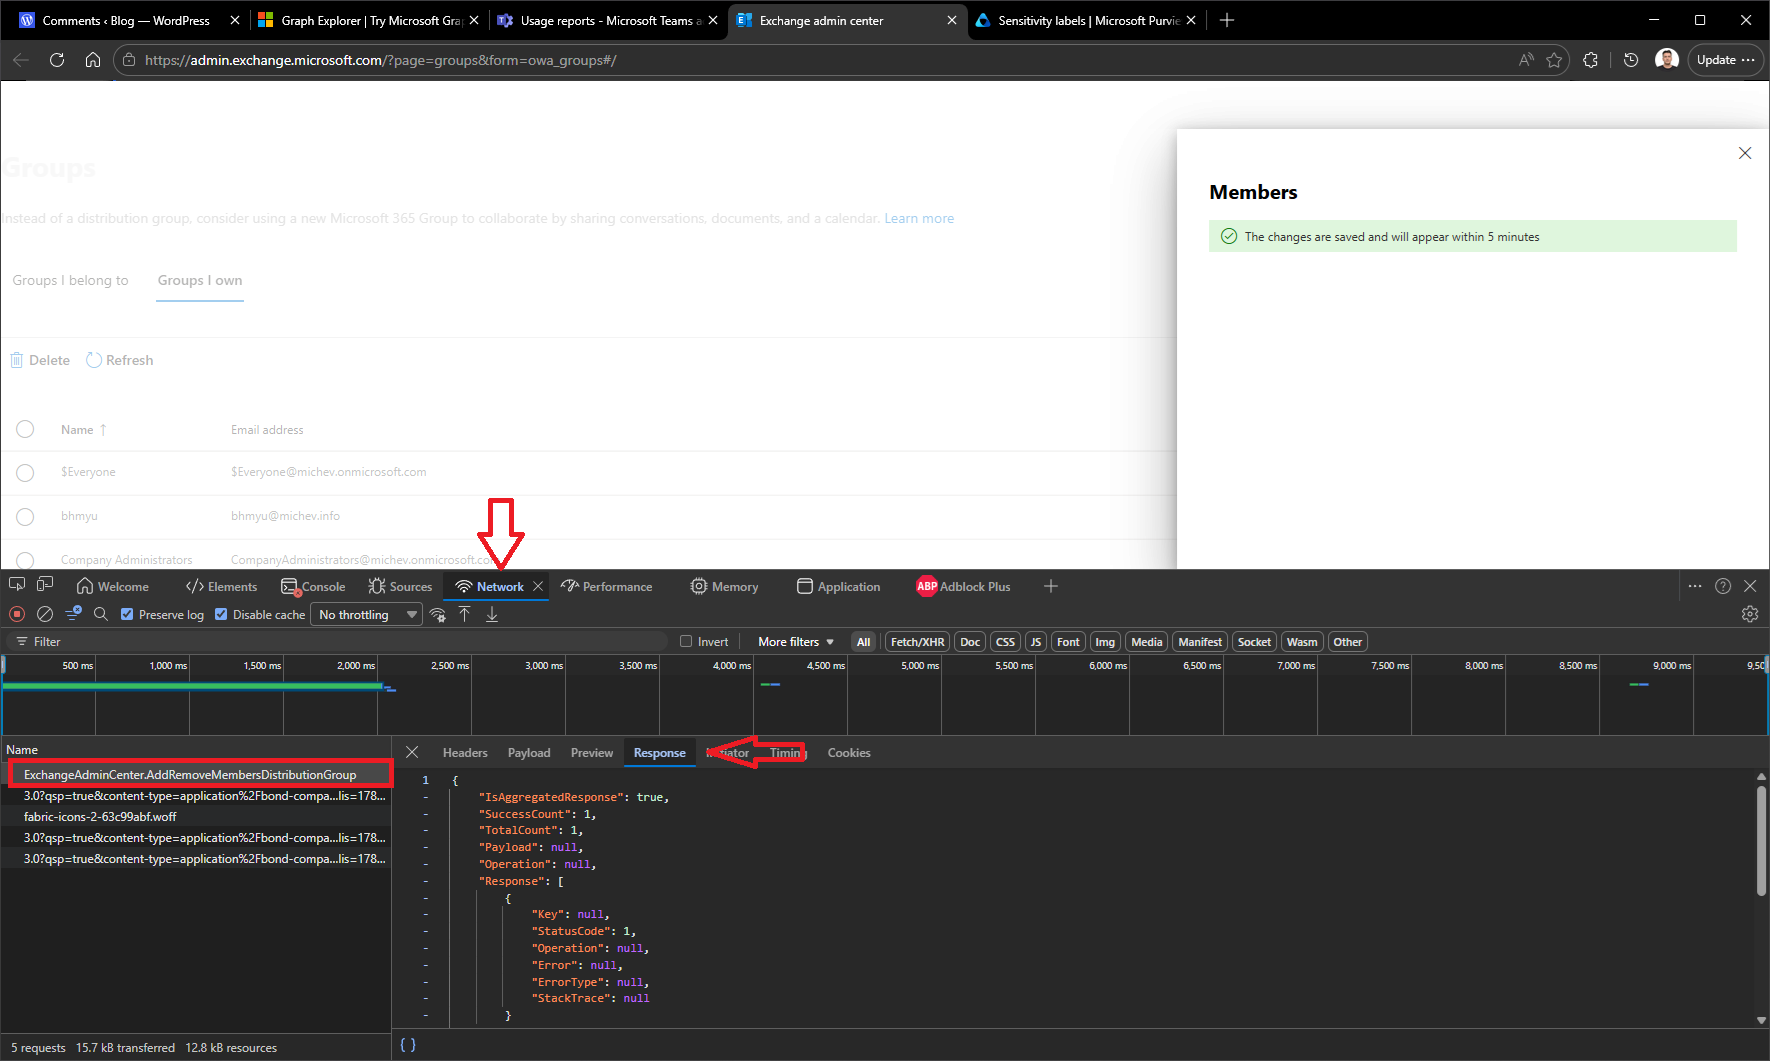Viewport: 1770px width, 1061px height.
Task: Toggle the JS request type filter
Action: tap(1036, 642)
